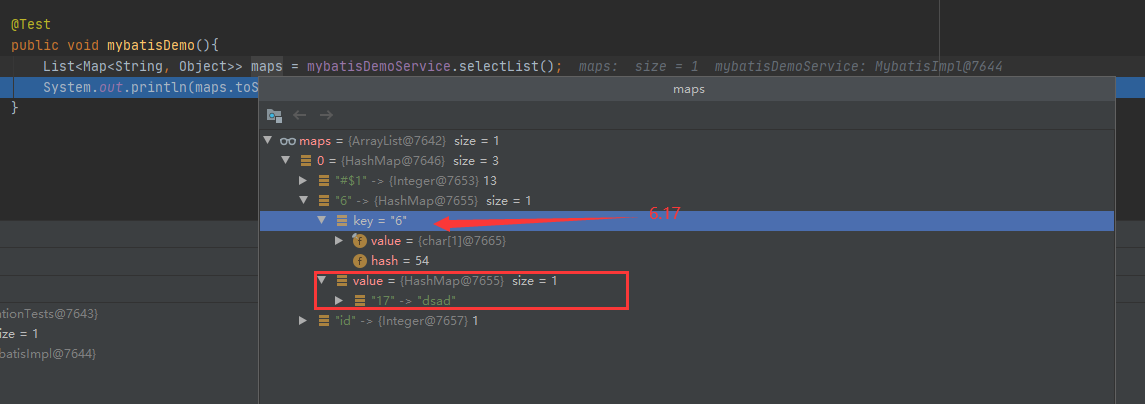Image resolution: width=1145 pixels, height=404 pixels.
Task: Click mybatisDemoService in the code line
Action: pos(378,66)
